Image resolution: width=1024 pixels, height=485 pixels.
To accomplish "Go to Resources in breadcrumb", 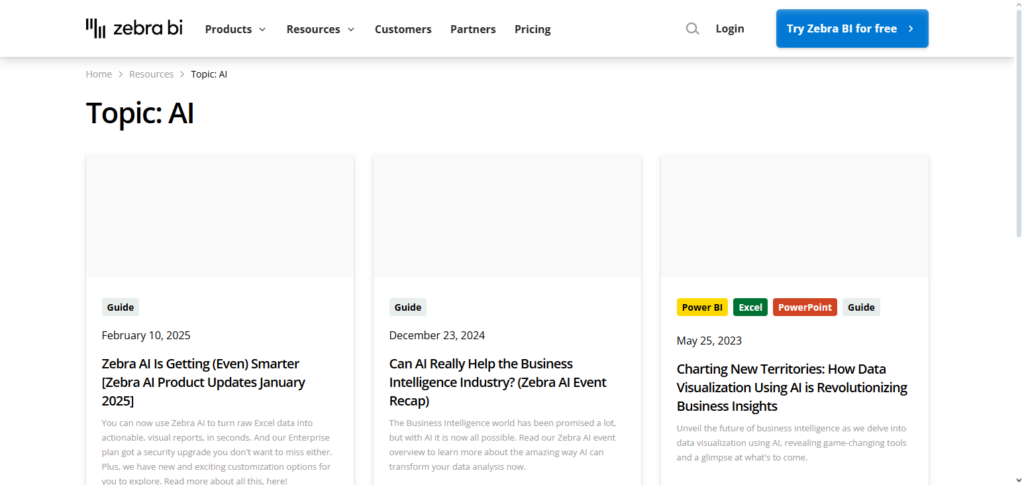I will point(151,74).
